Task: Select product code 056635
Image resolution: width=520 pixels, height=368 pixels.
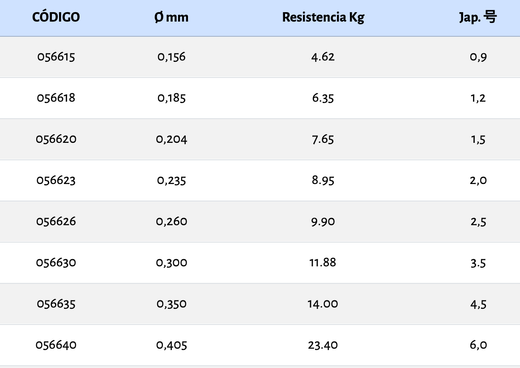Action: pos(56,304)
